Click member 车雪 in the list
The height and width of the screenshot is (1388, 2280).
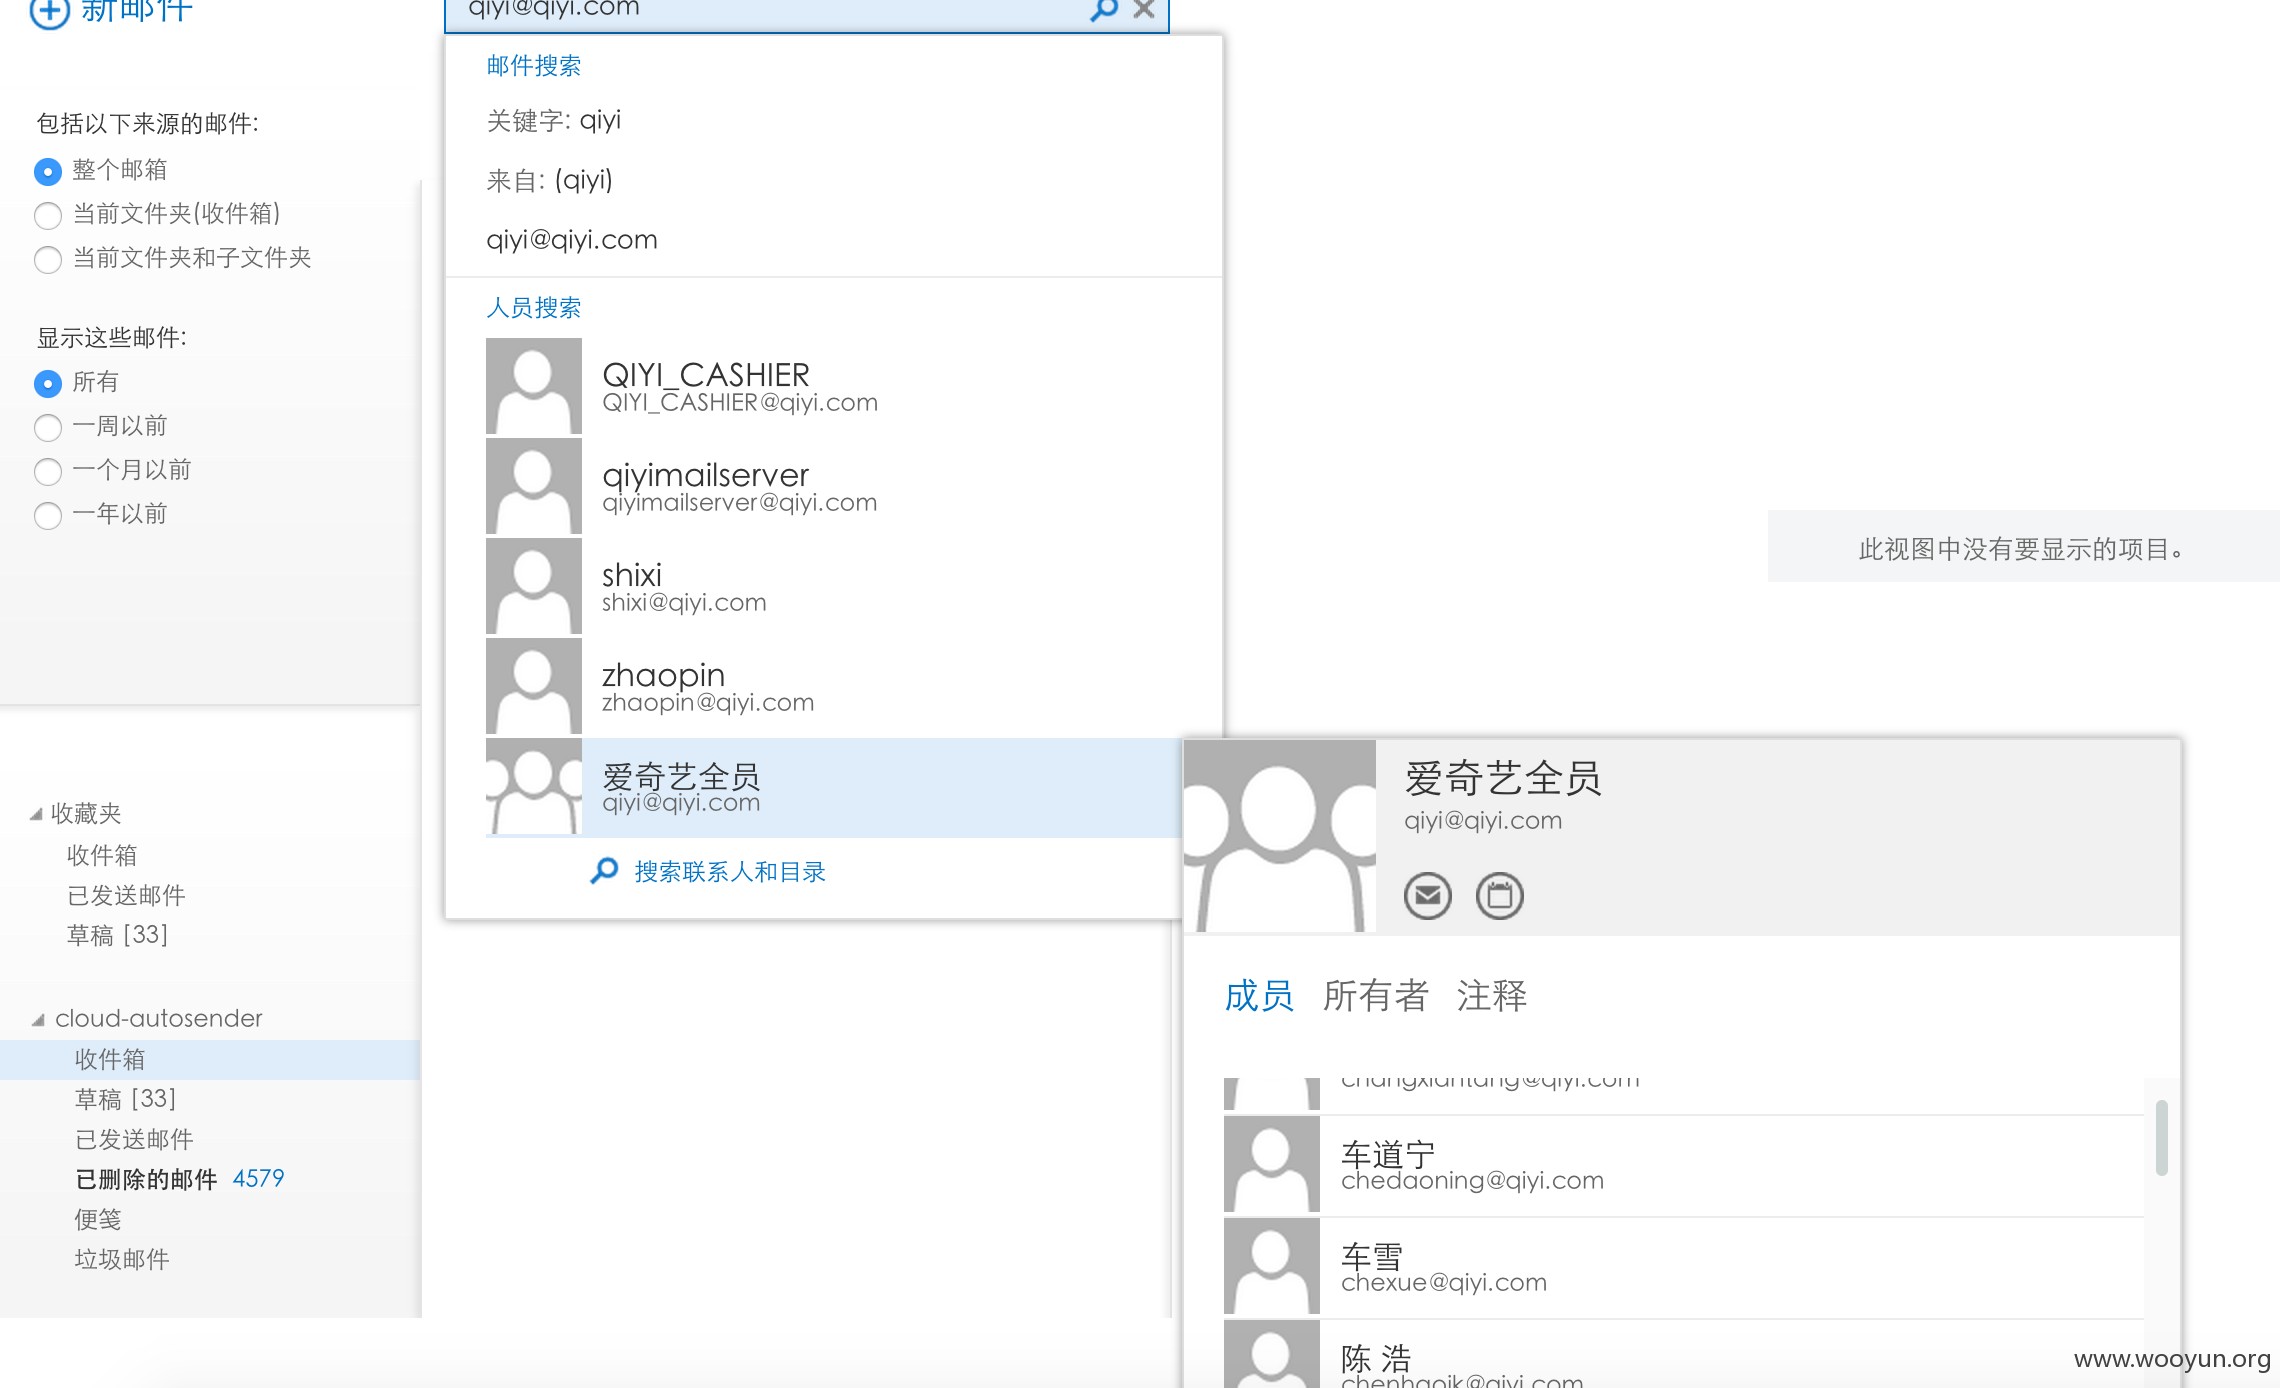(1684, 1266)
